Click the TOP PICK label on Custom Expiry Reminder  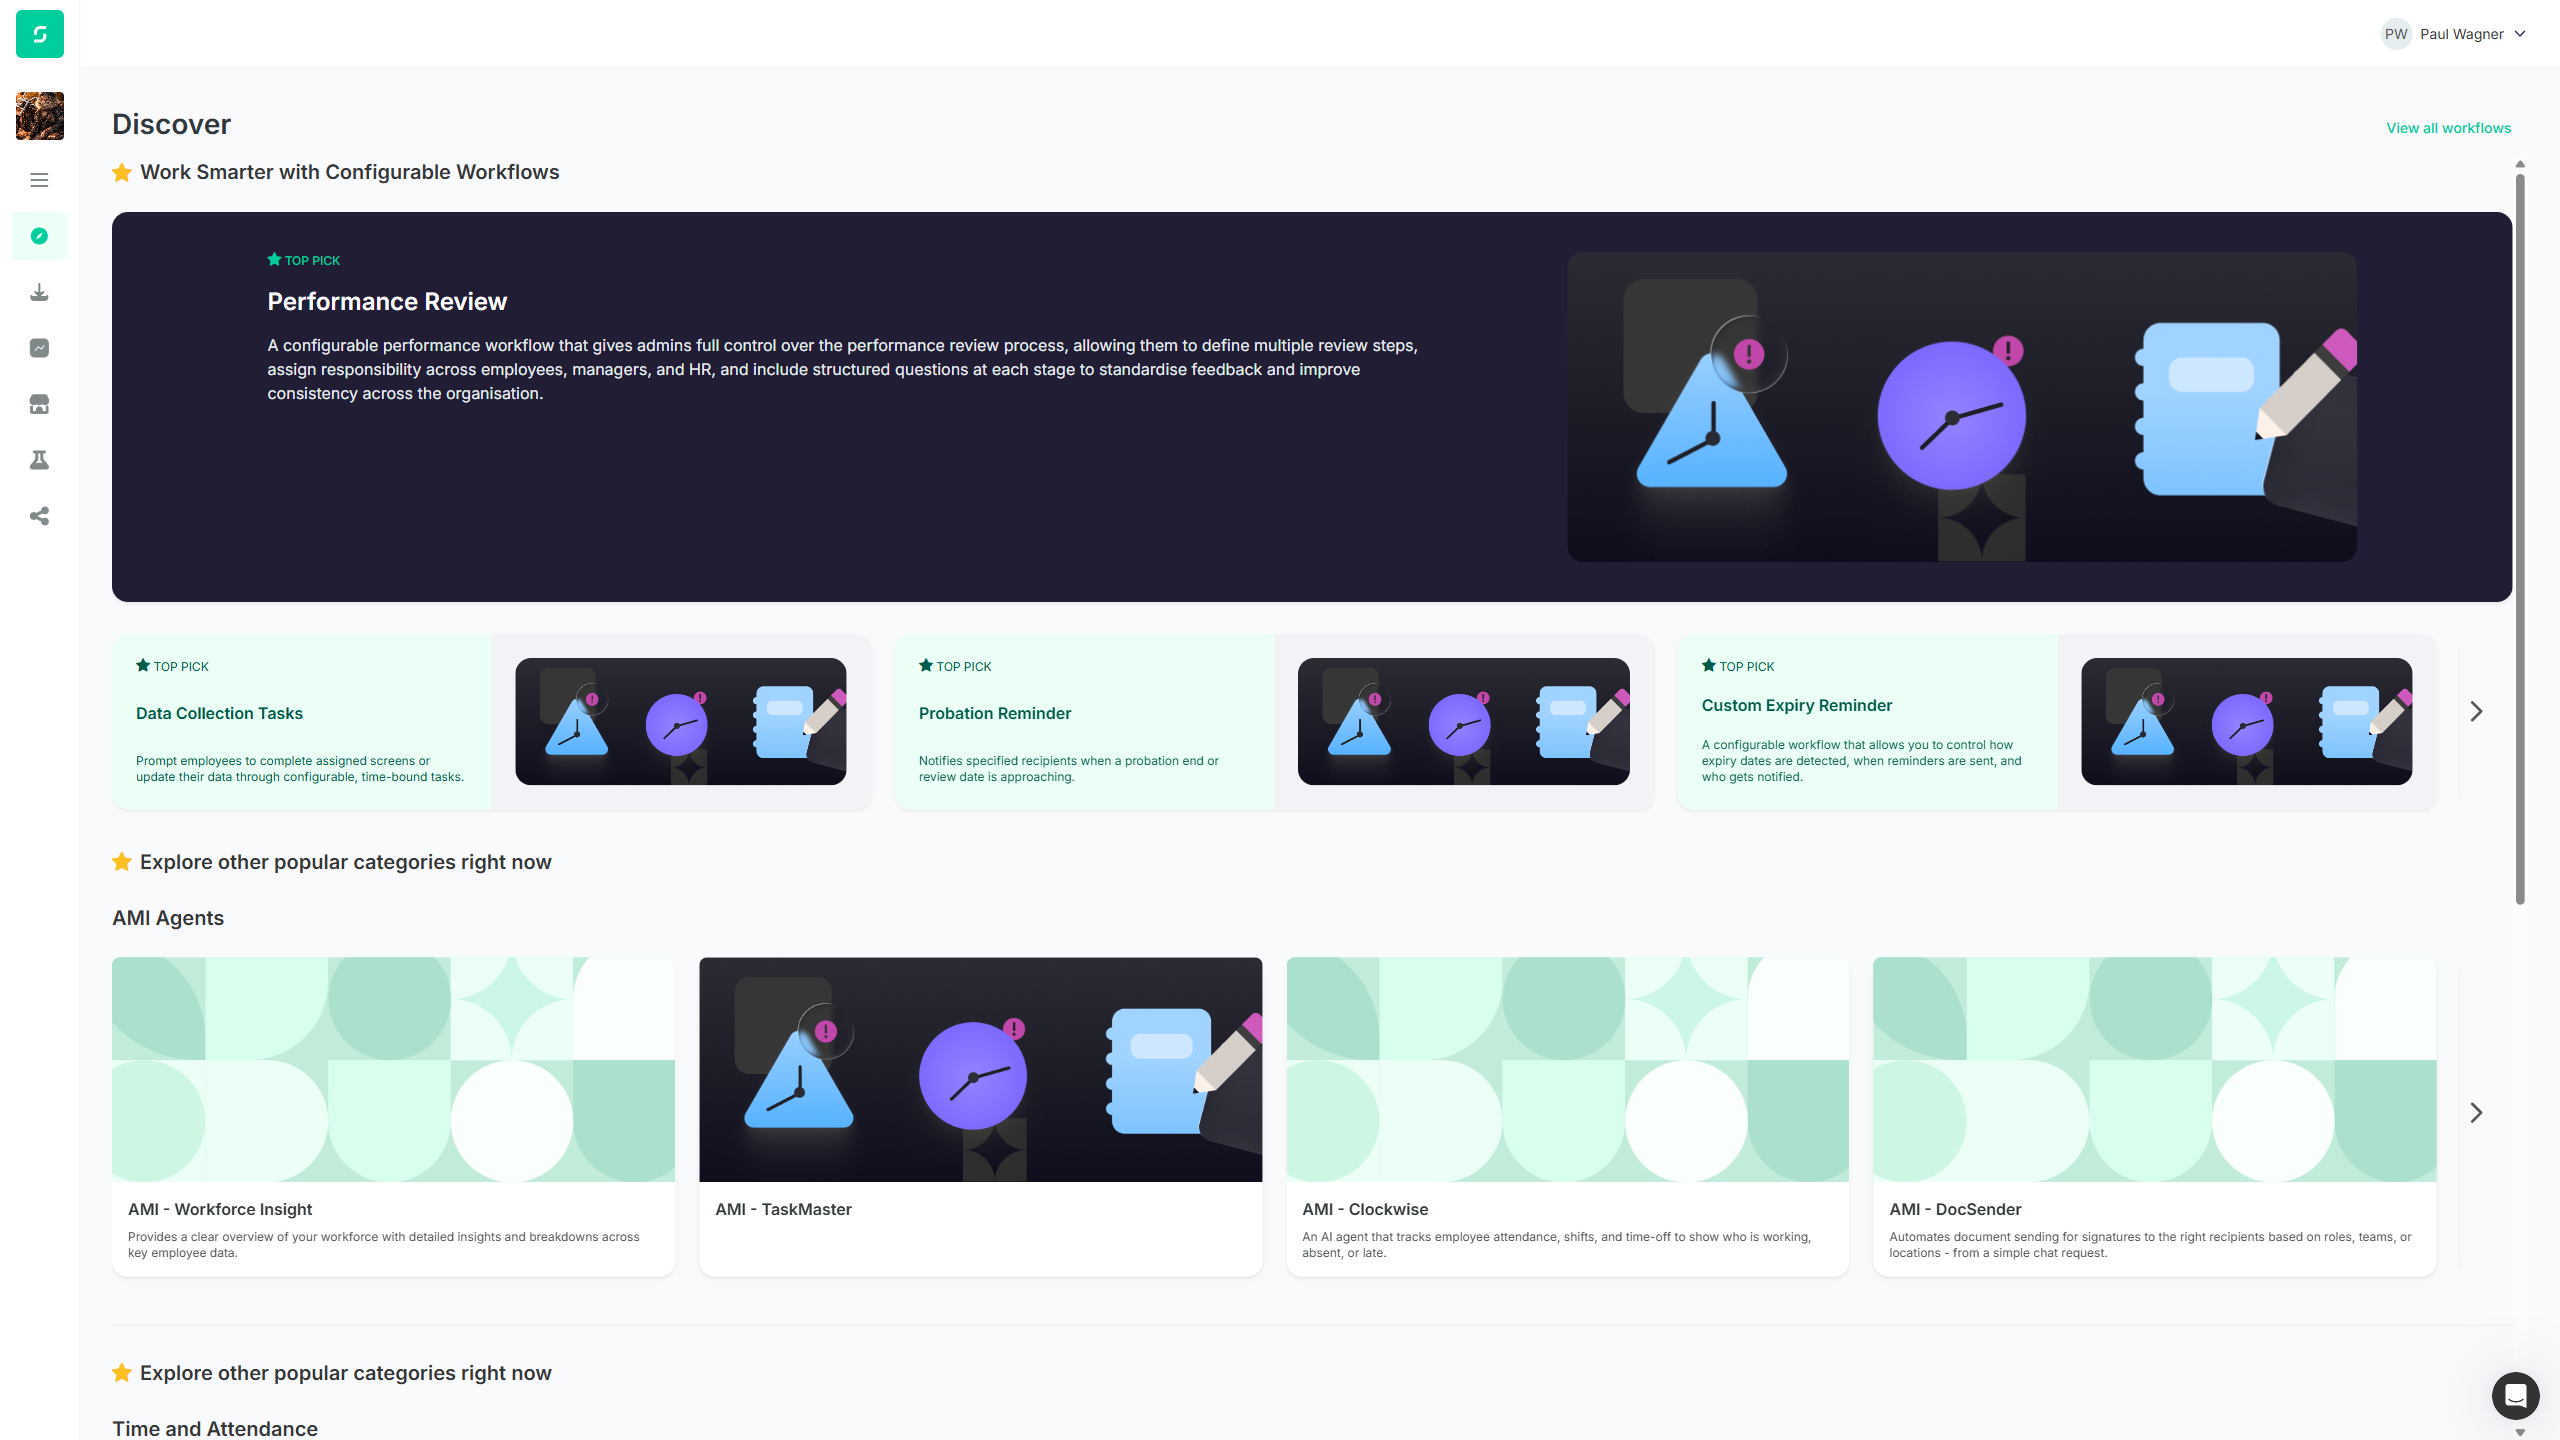(x=1738, y=666)
